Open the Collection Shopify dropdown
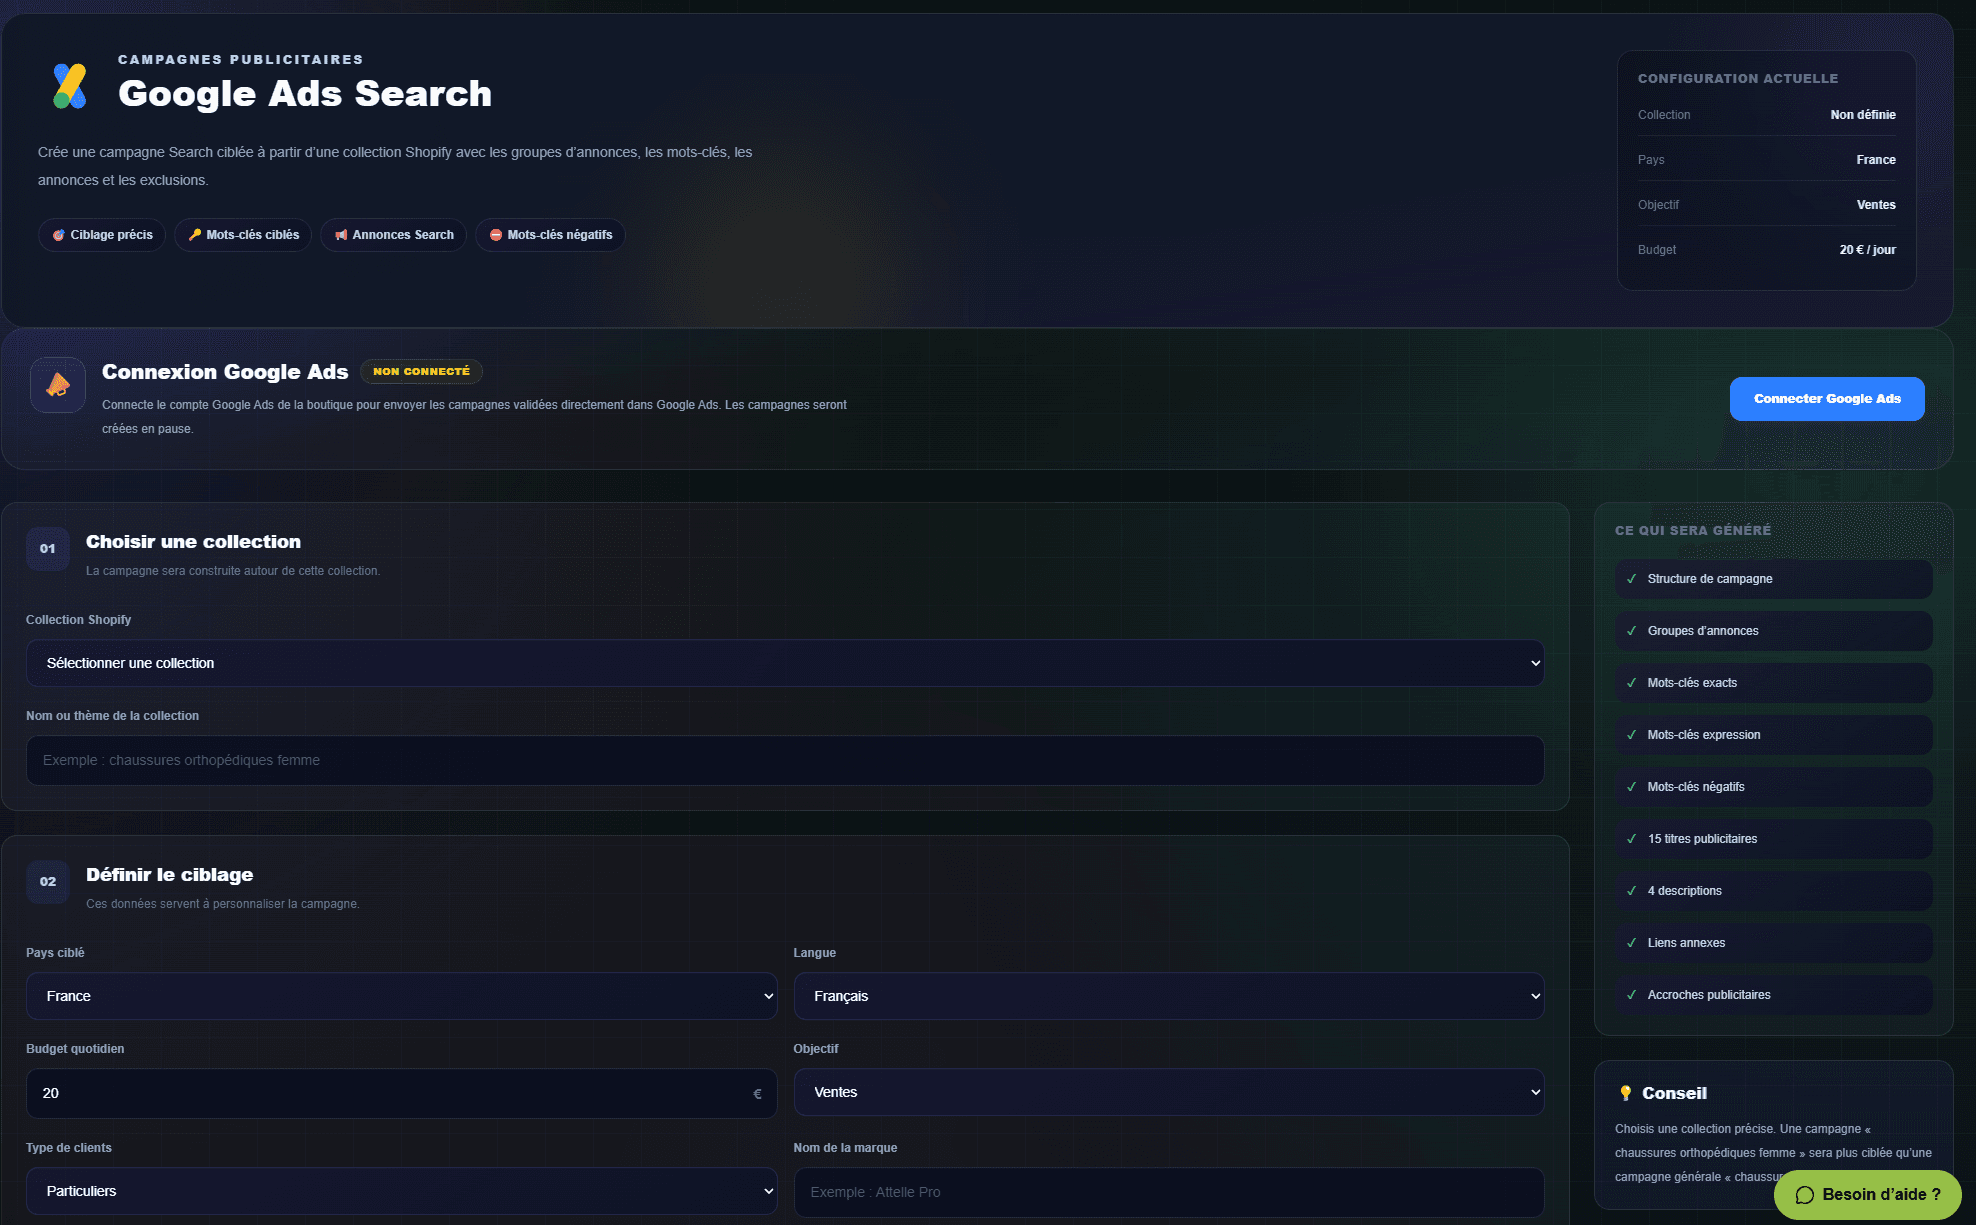Screen dimensions: 1976x1225 [x=785, y=663]
